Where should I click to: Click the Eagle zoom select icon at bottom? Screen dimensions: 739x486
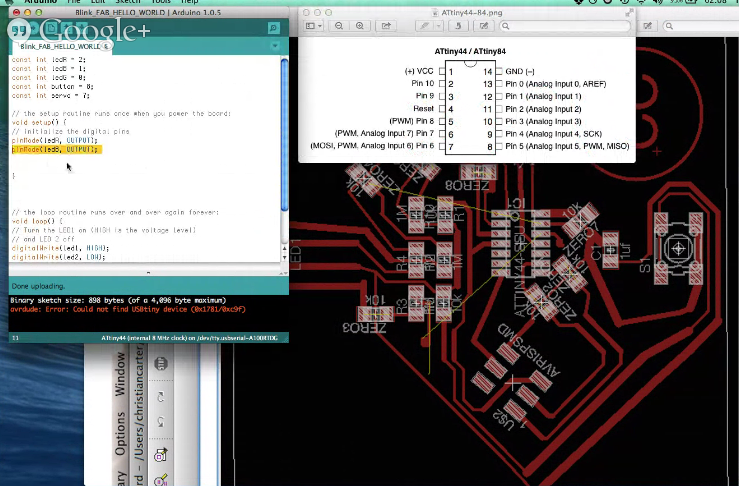pos(161,479)
